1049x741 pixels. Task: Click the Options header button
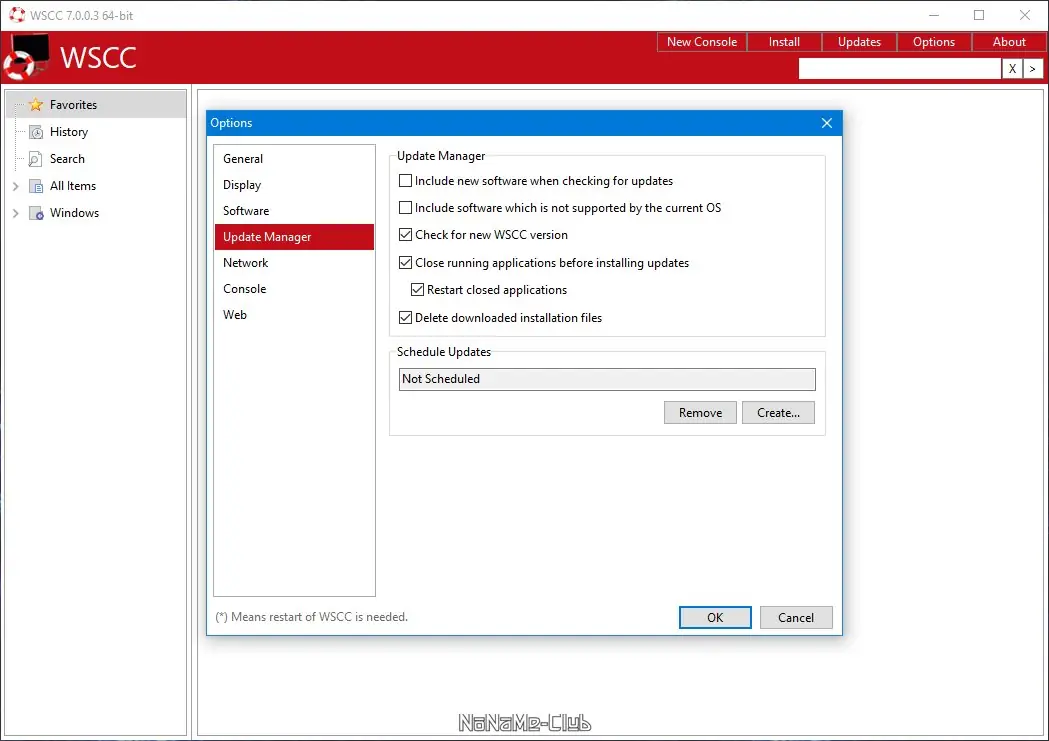coord(934,42)
